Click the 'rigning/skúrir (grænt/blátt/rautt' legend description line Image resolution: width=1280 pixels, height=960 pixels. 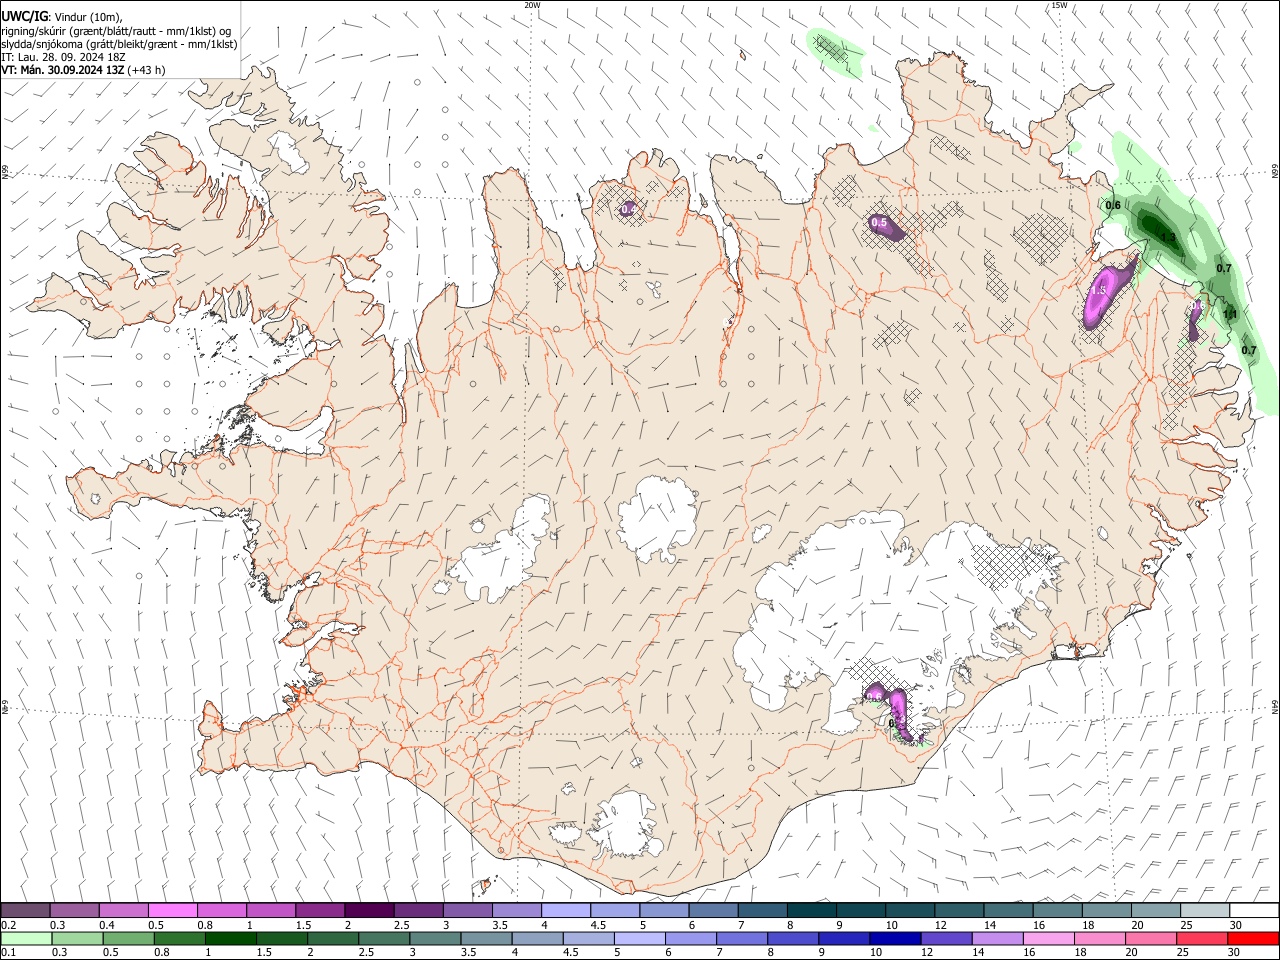116,31
